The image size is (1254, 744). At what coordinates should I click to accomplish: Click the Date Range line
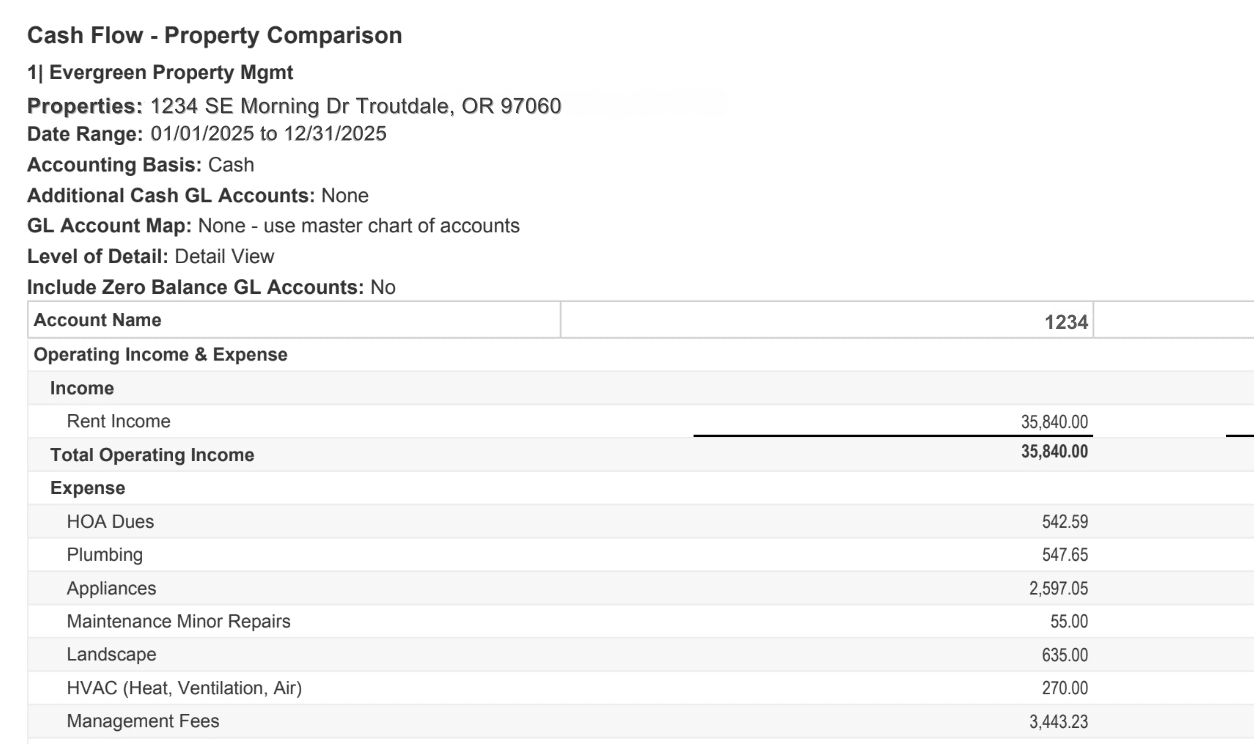[207, 135]
